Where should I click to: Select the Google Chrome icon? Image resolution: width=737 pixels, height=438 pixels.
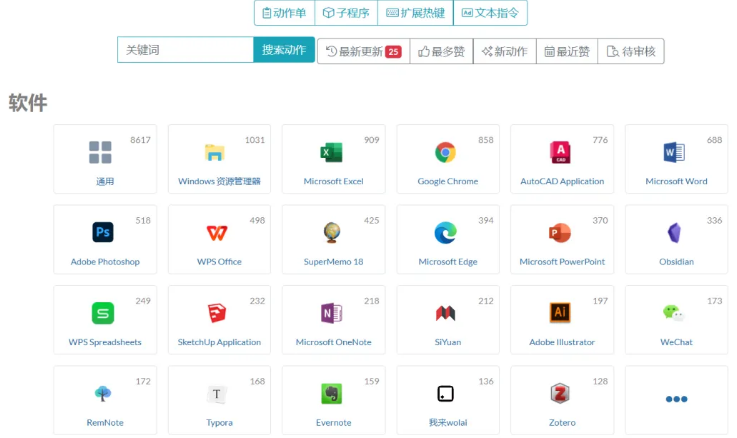click(x=446, y=152)
